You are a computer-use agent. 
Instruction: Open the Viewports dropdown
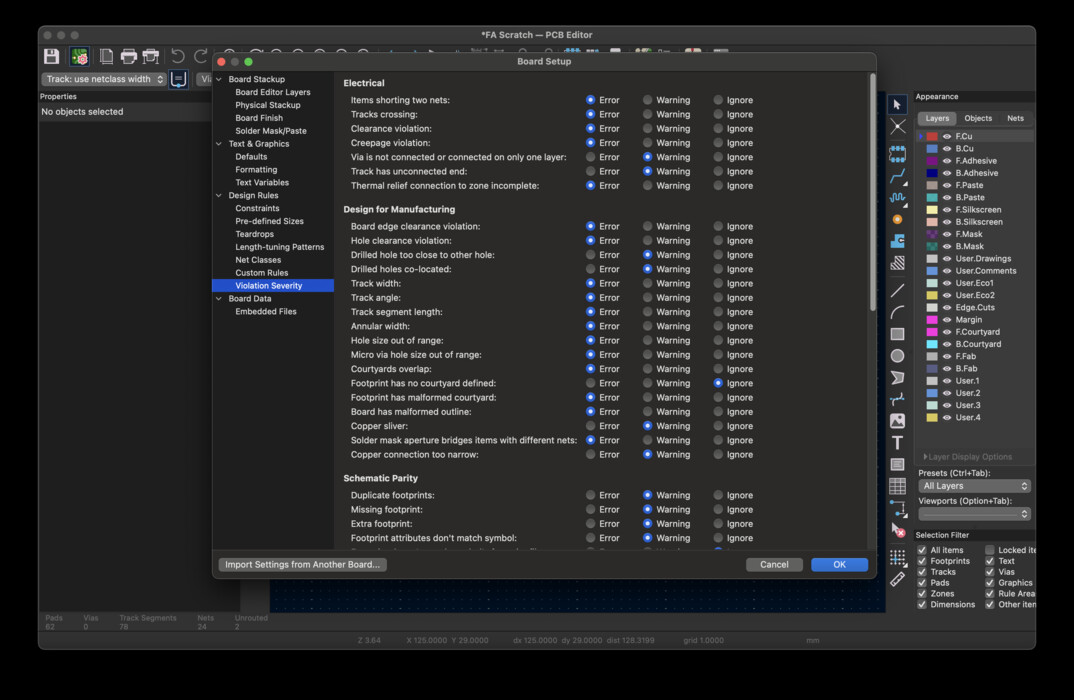click(975, 514)
